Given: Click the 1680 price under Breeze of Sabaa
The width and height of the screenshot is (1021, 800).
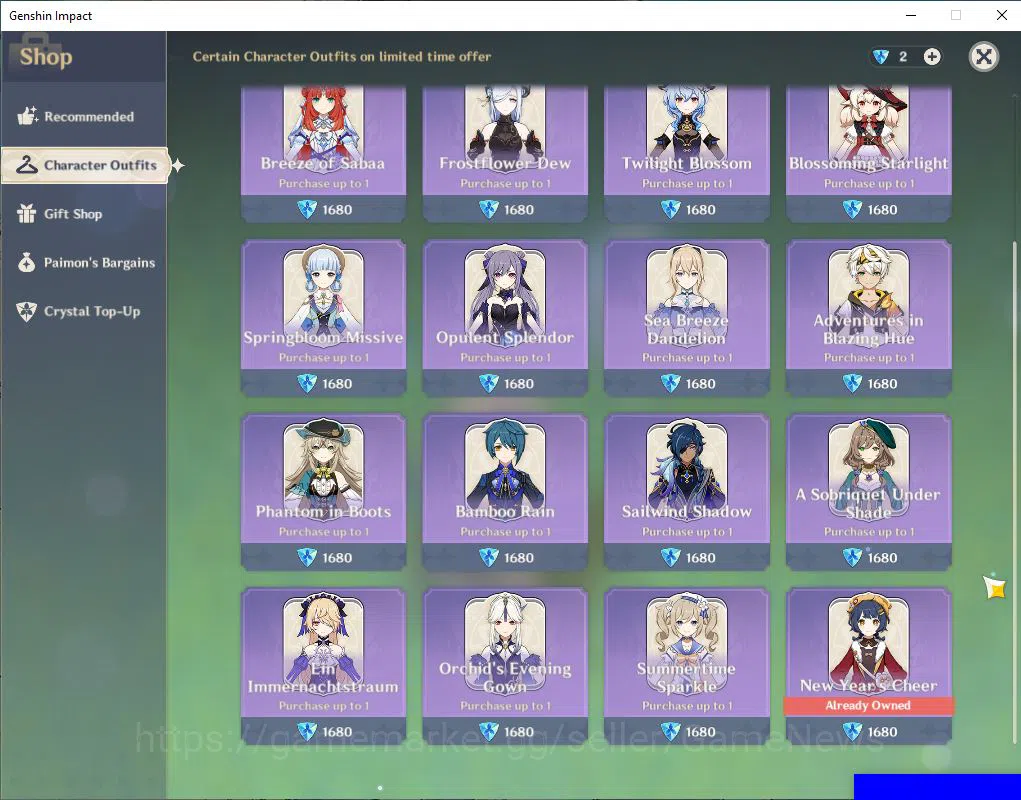Looking at the screenshot, I should tap(337, 210).
